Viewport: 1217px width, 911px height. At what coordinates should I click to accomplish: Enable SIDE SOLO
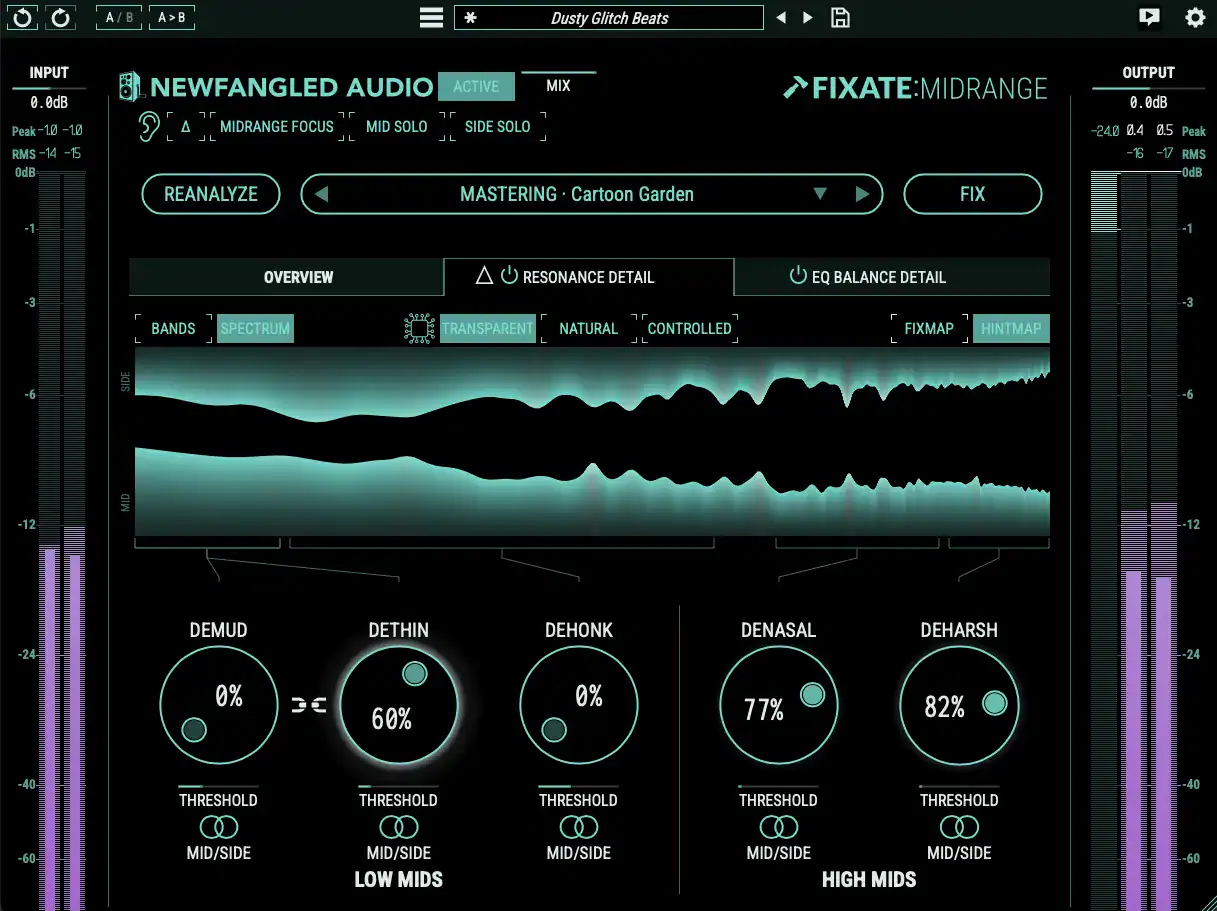[x=497, y=127]
